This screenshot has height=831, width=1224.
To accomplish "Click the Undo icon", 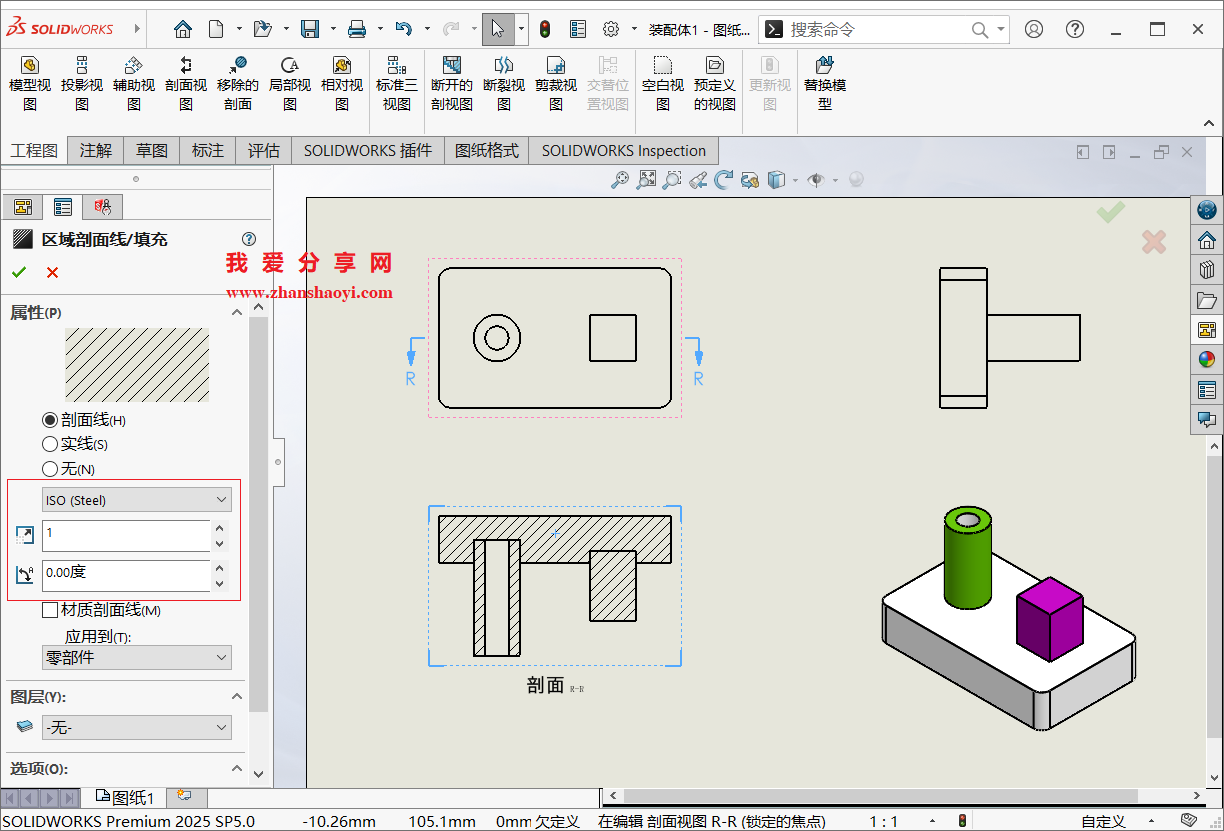I will coord(404,29).
